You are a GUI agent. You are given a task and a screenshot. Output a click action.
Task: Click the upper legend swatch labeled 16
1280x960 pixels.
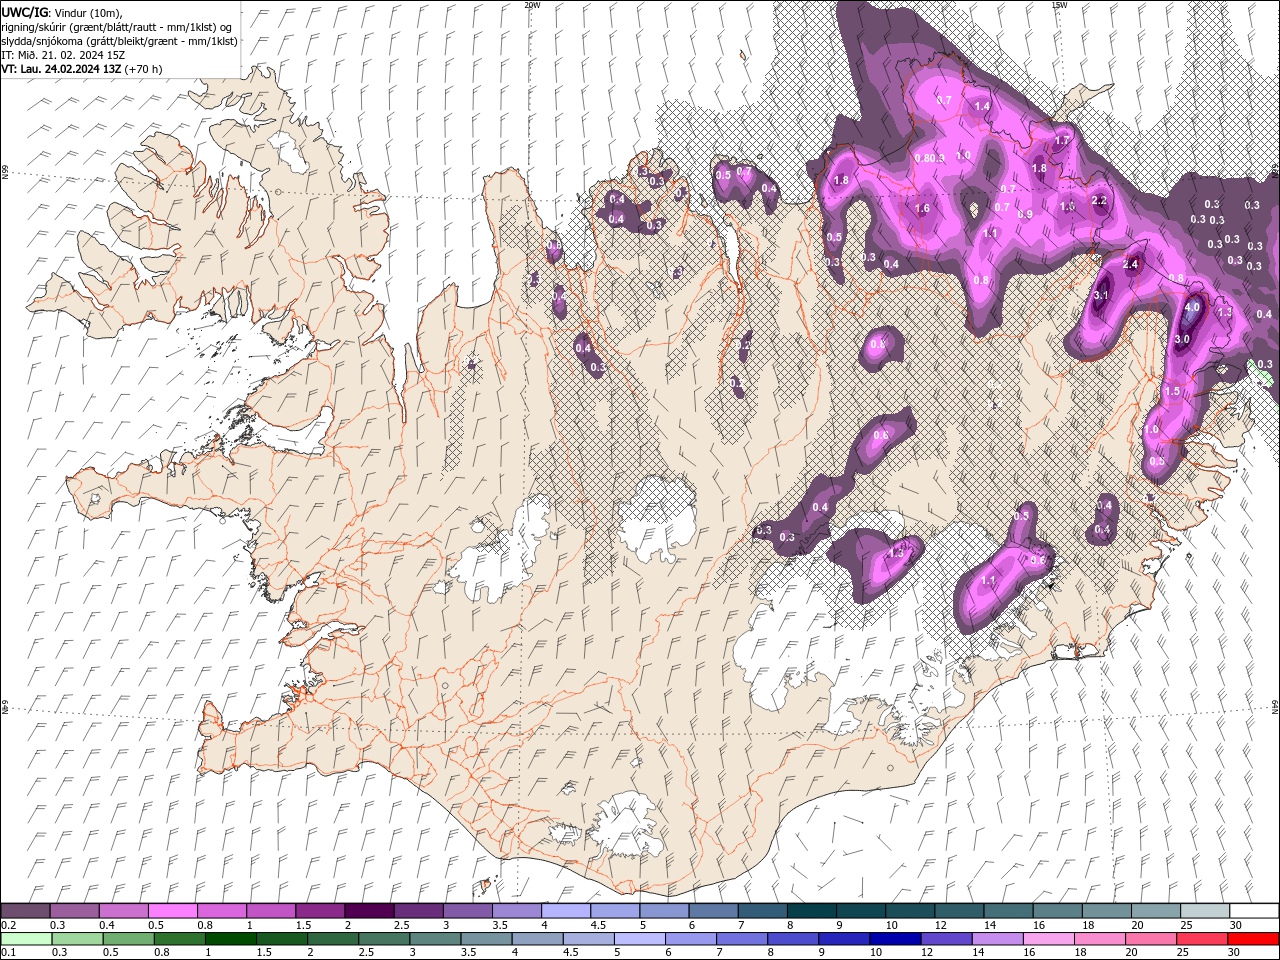(x=1057, y=911)
